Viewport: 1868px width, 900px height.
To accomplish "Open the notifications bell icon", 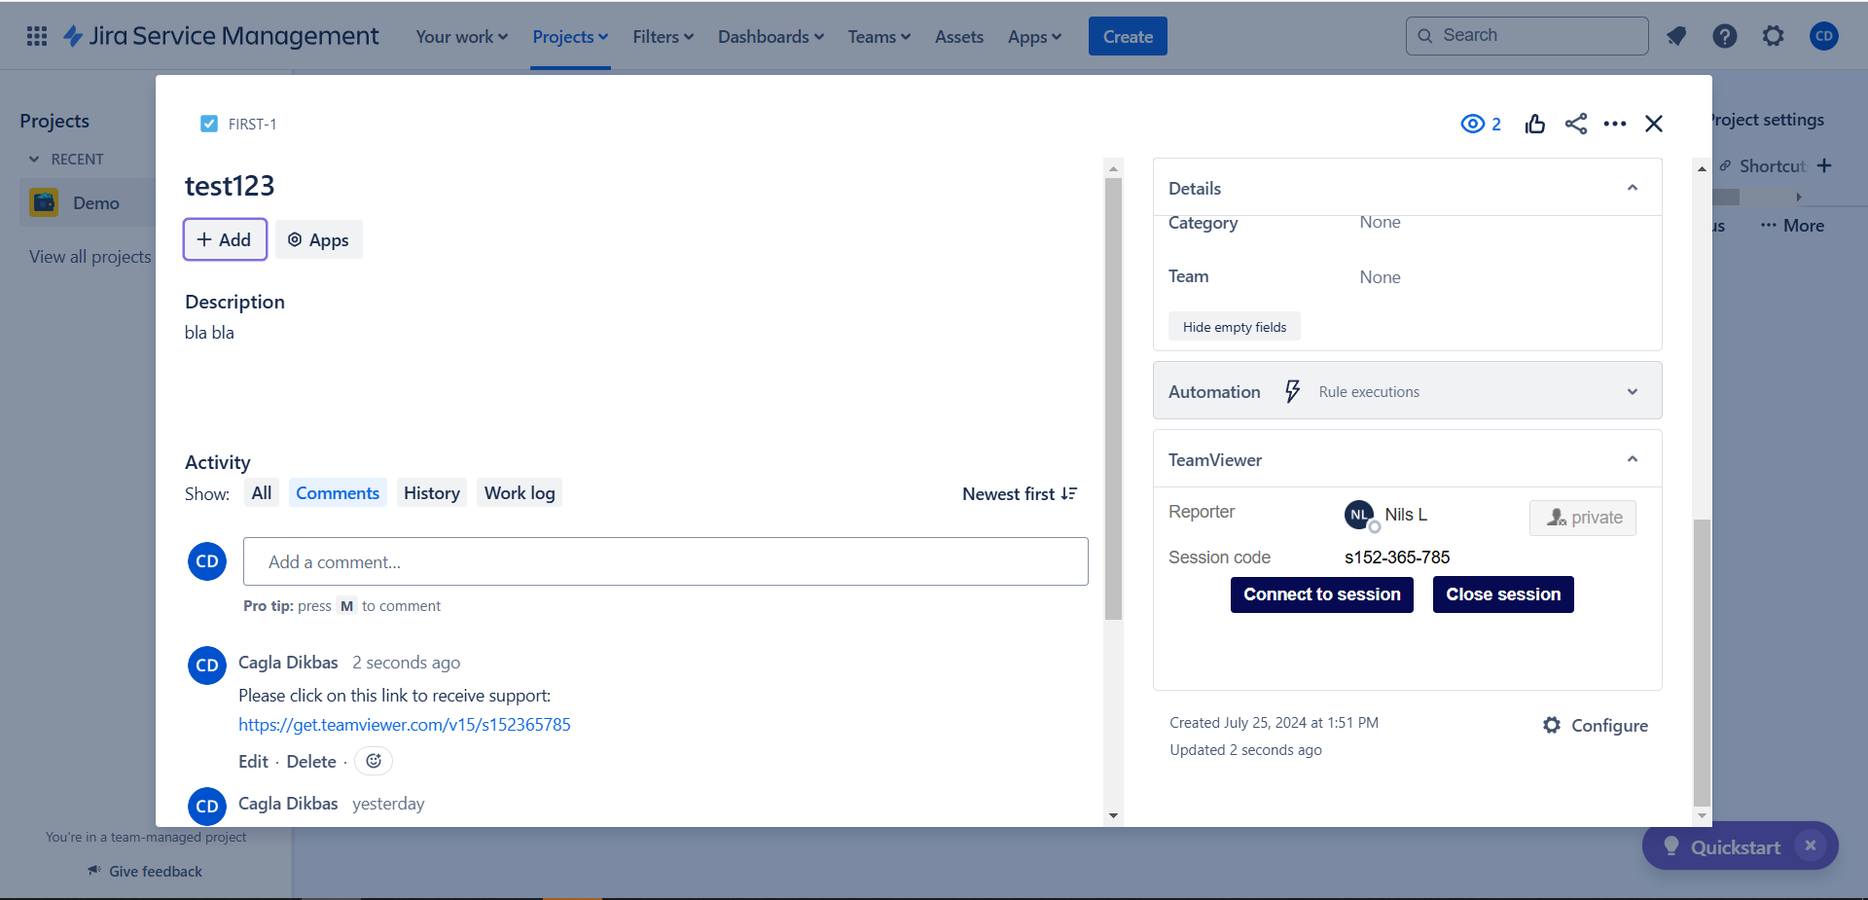I will [1677, 36].
